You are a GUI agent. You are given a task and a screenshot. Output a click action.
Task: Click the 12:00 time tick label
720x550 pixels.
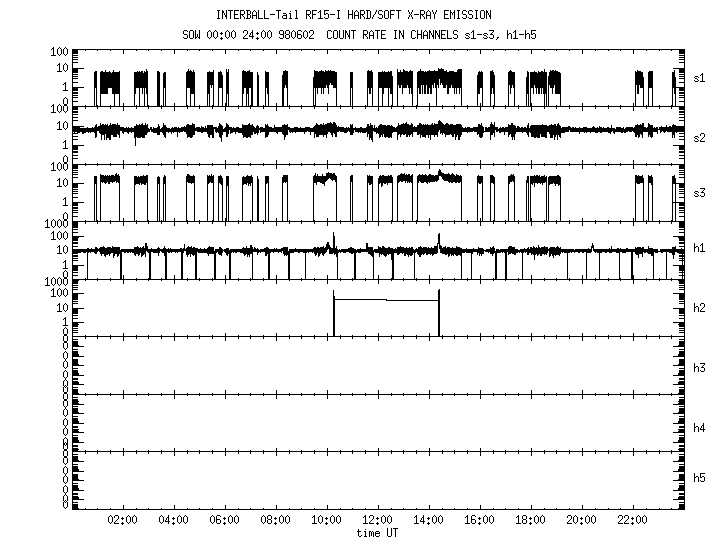click(x=377, y=520)
